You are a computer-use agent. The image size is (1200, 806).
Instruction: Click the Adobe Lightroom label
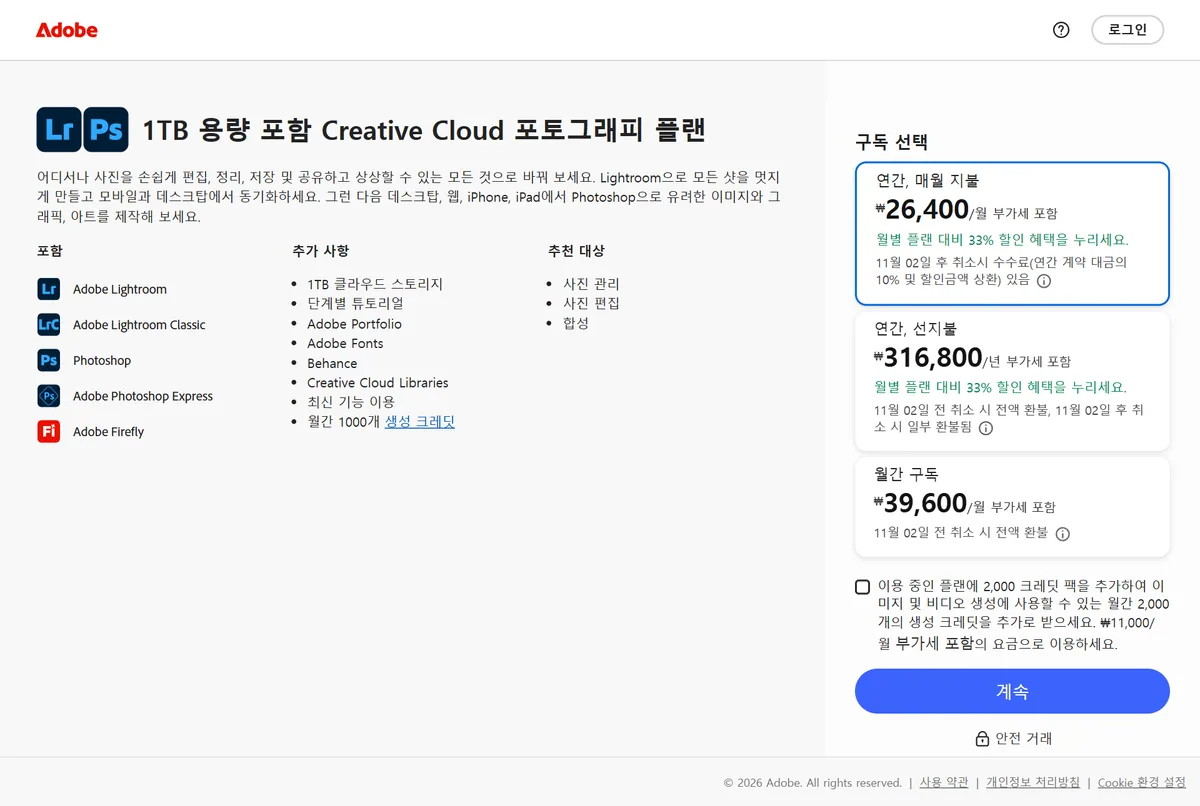tap(120, 290)
